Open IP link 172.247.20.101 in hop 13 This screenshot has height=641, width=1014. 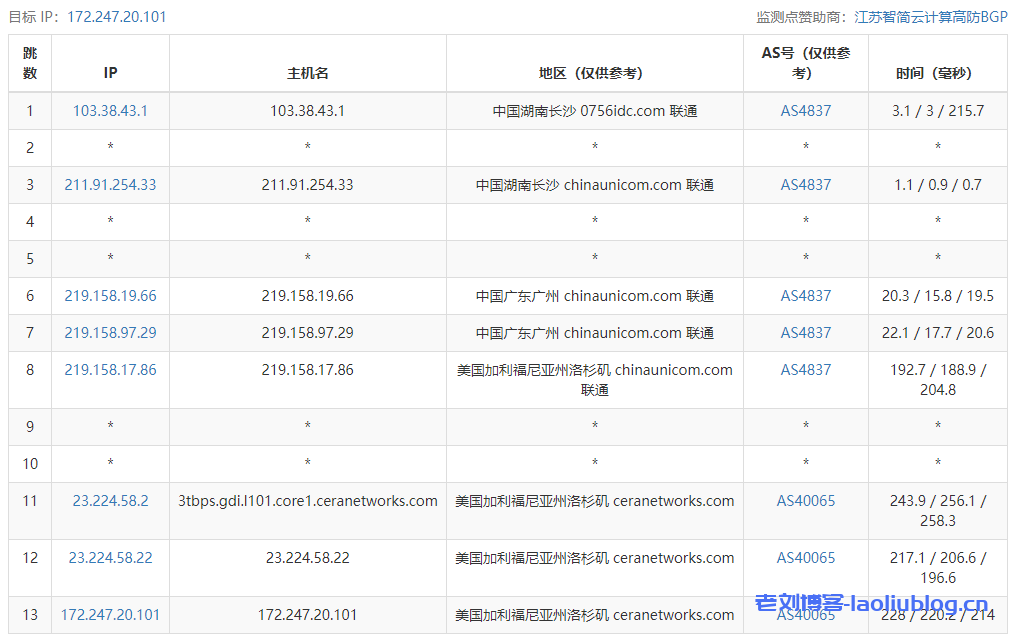[x=110, y=615]
